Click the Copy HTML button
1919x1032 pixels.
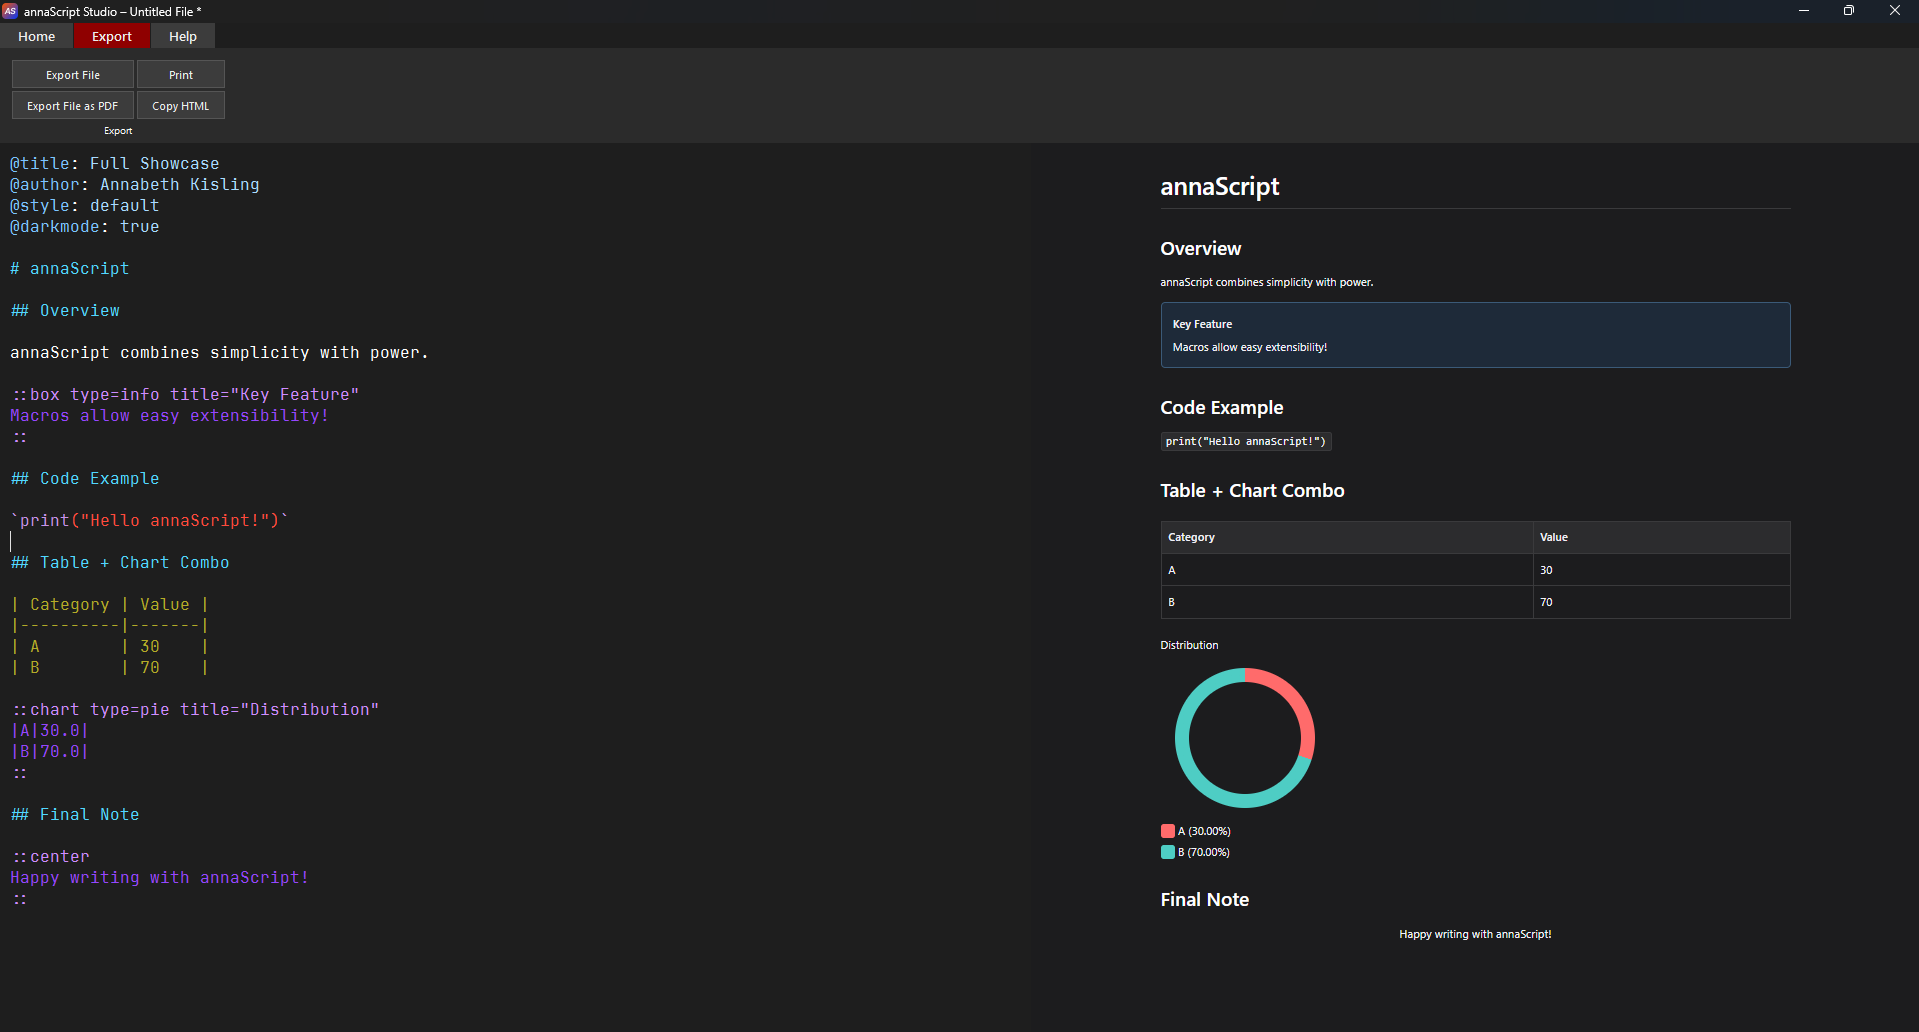pos(181,106)
